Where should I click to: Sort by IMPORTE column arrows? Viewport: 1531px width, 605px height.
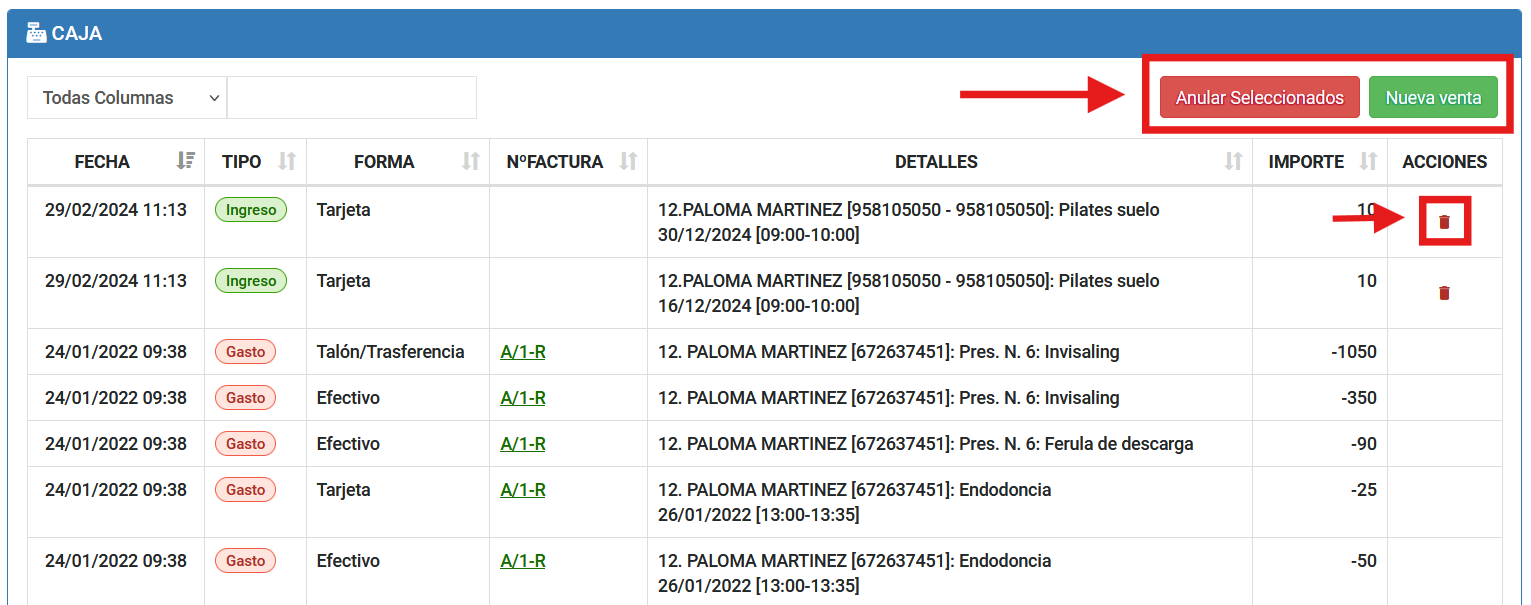(x=1369, y=161)
